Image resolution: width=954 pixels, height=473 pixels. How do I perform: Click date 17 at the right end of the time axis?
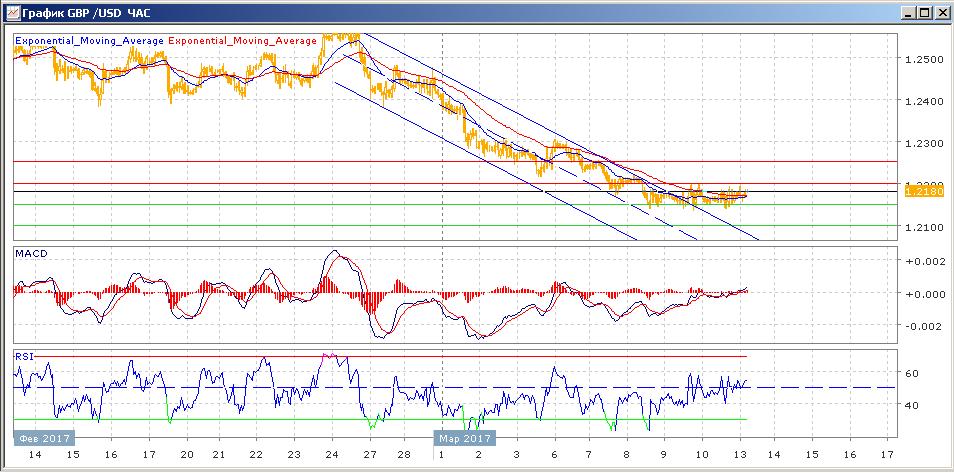coord(887,454)
